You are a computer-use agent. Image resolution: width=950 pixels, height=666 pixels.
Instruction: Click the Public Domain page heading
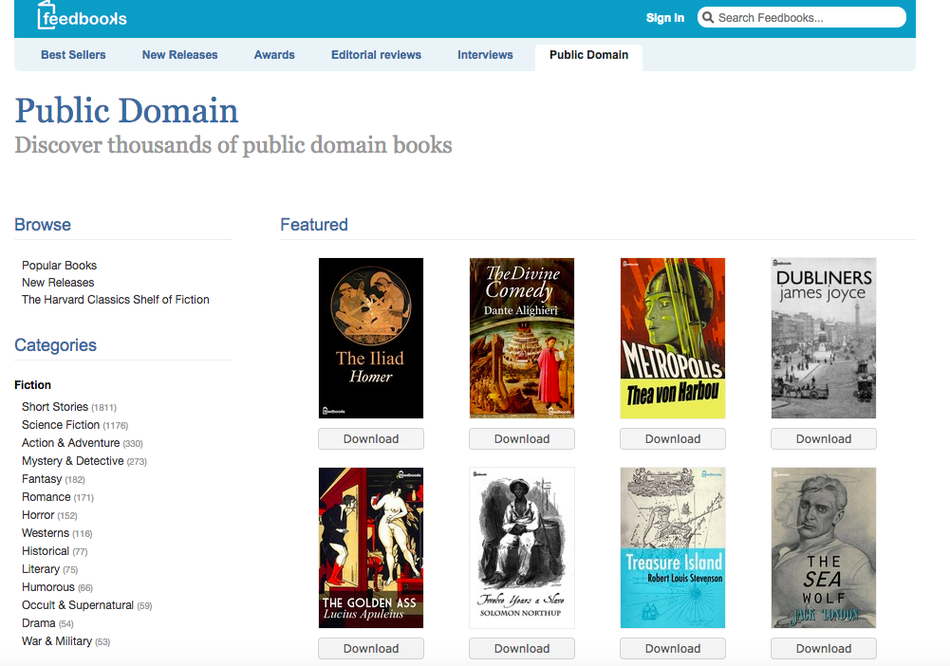[126, 111]
